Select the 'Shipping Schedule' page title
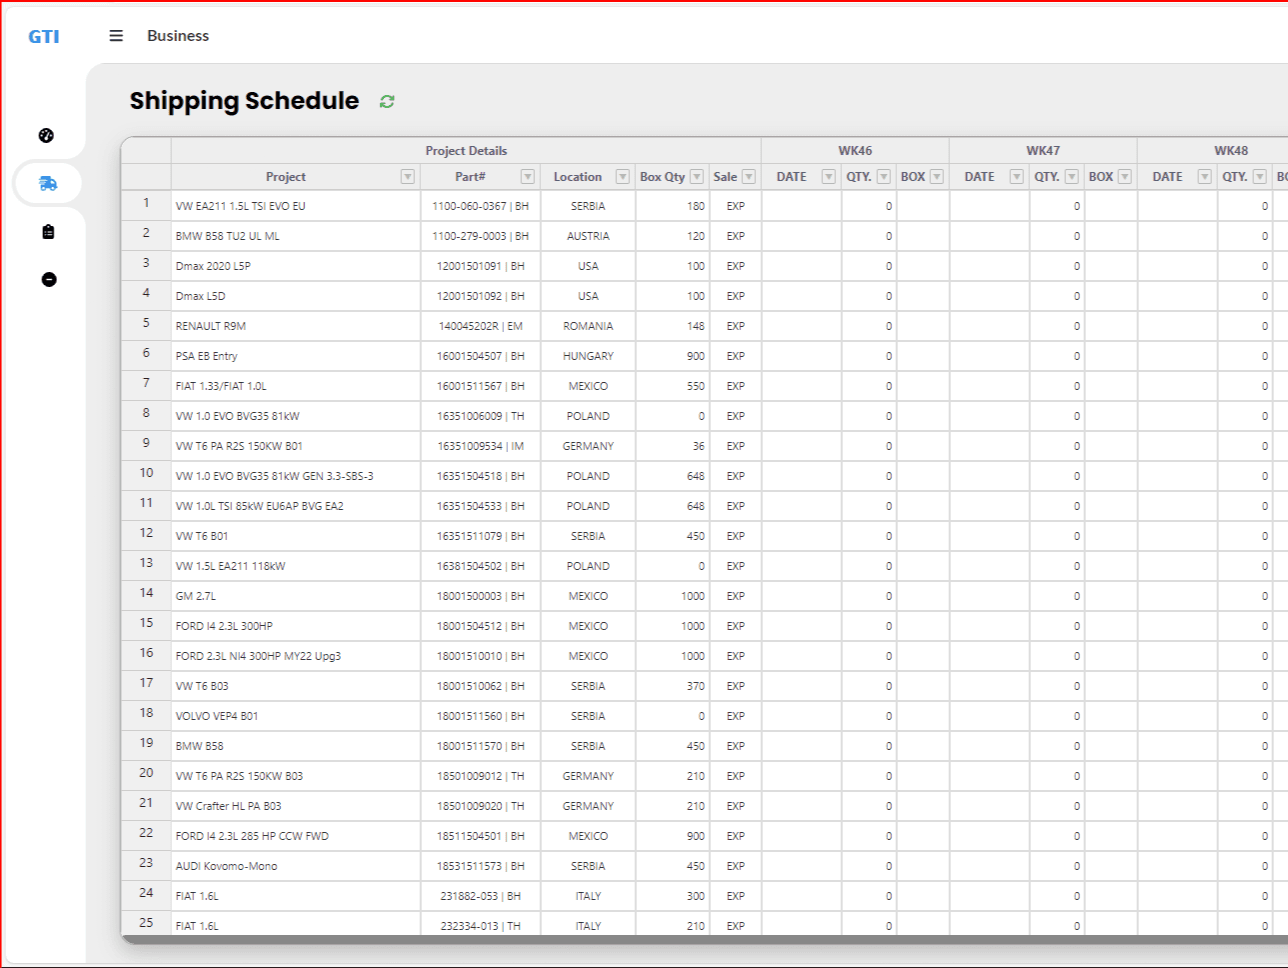 (244, 101)
